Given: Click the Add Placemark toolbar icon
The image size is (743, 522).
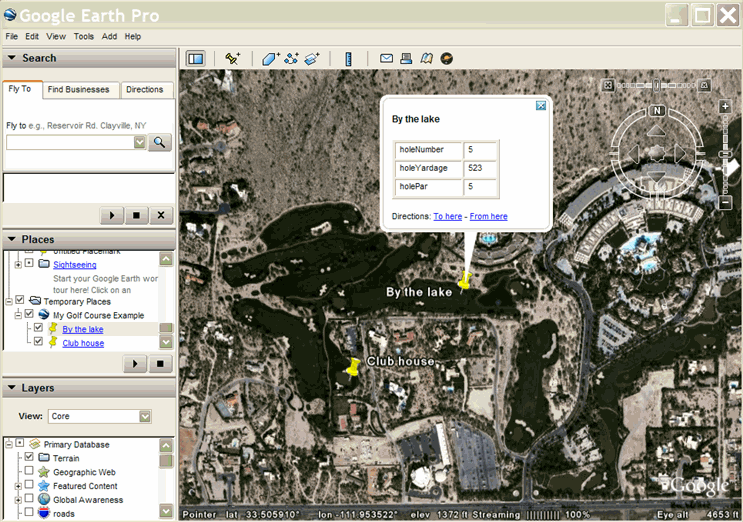Looking at the screenshot, I should coord(233,59).
